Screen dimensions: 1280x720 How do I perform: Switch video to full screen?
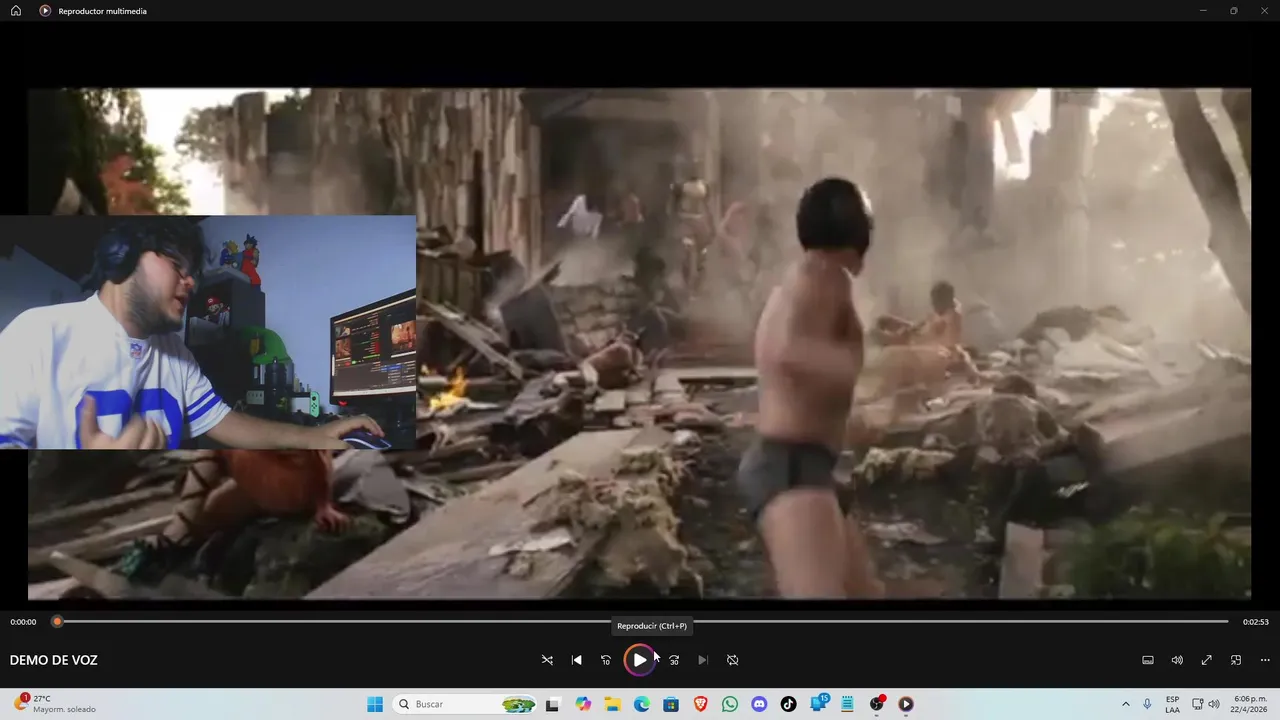pos(1207,660)
